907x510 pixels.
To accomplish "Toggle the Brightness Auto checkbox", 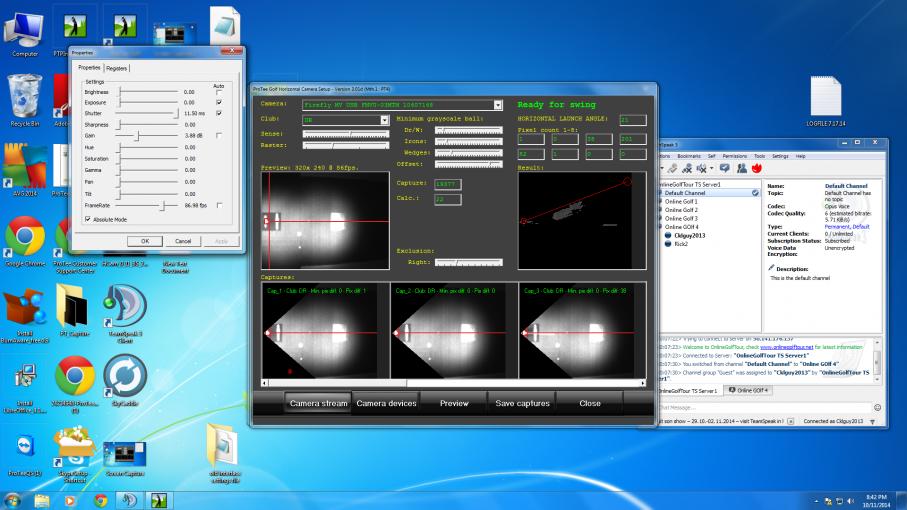I will coord(219,93).
